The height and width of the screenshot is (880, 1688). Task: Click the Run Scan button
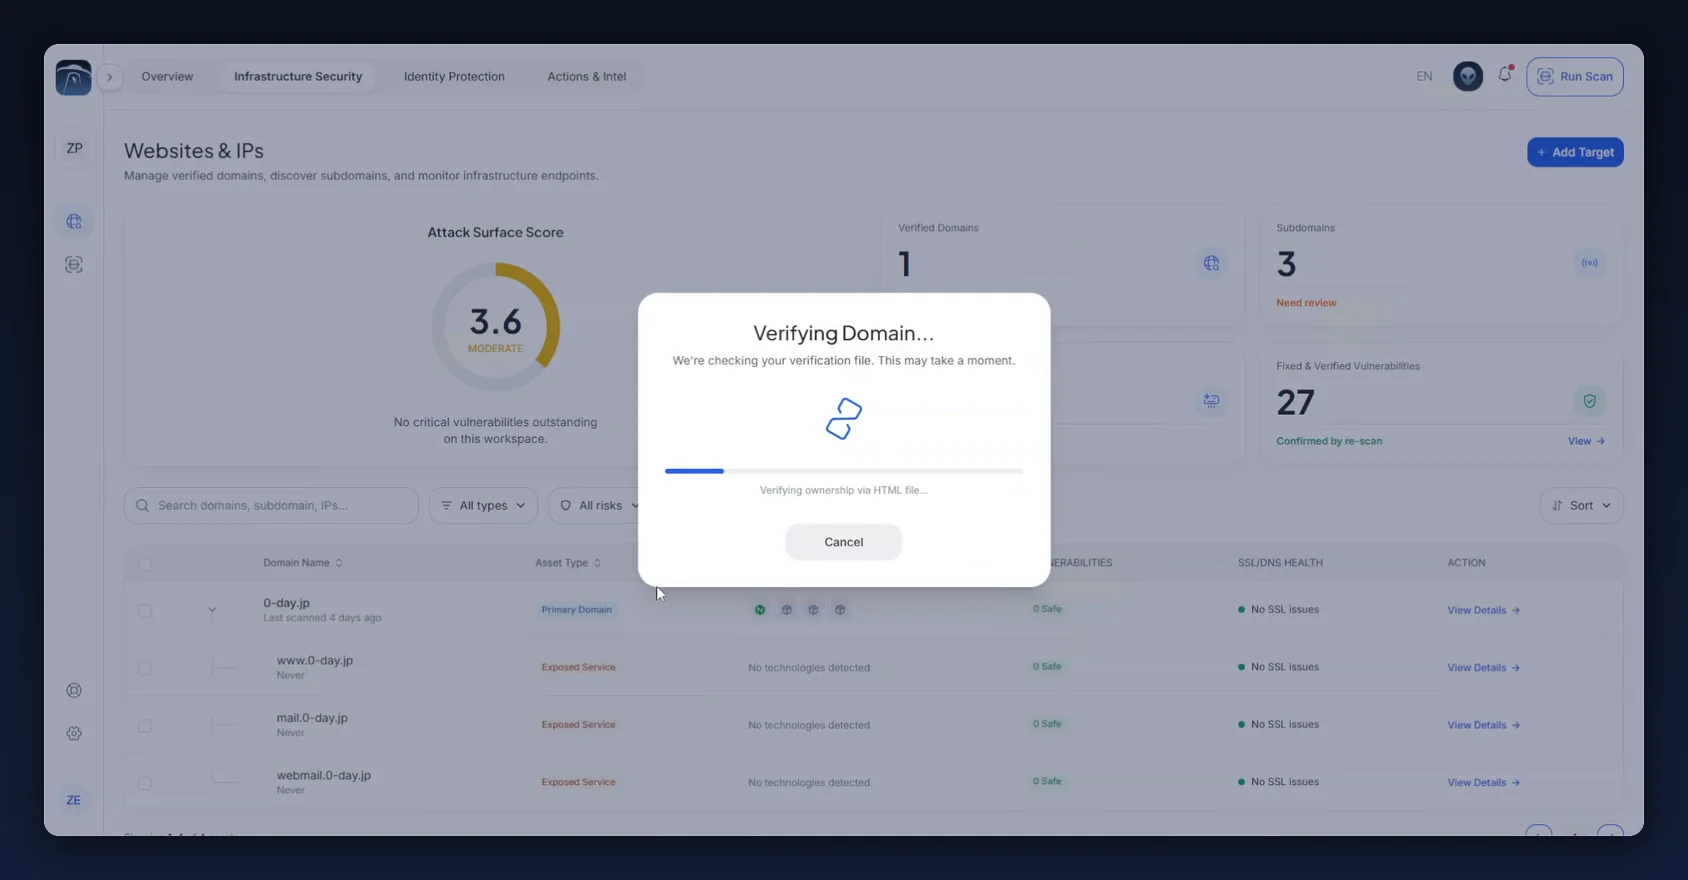point(1575,76)
